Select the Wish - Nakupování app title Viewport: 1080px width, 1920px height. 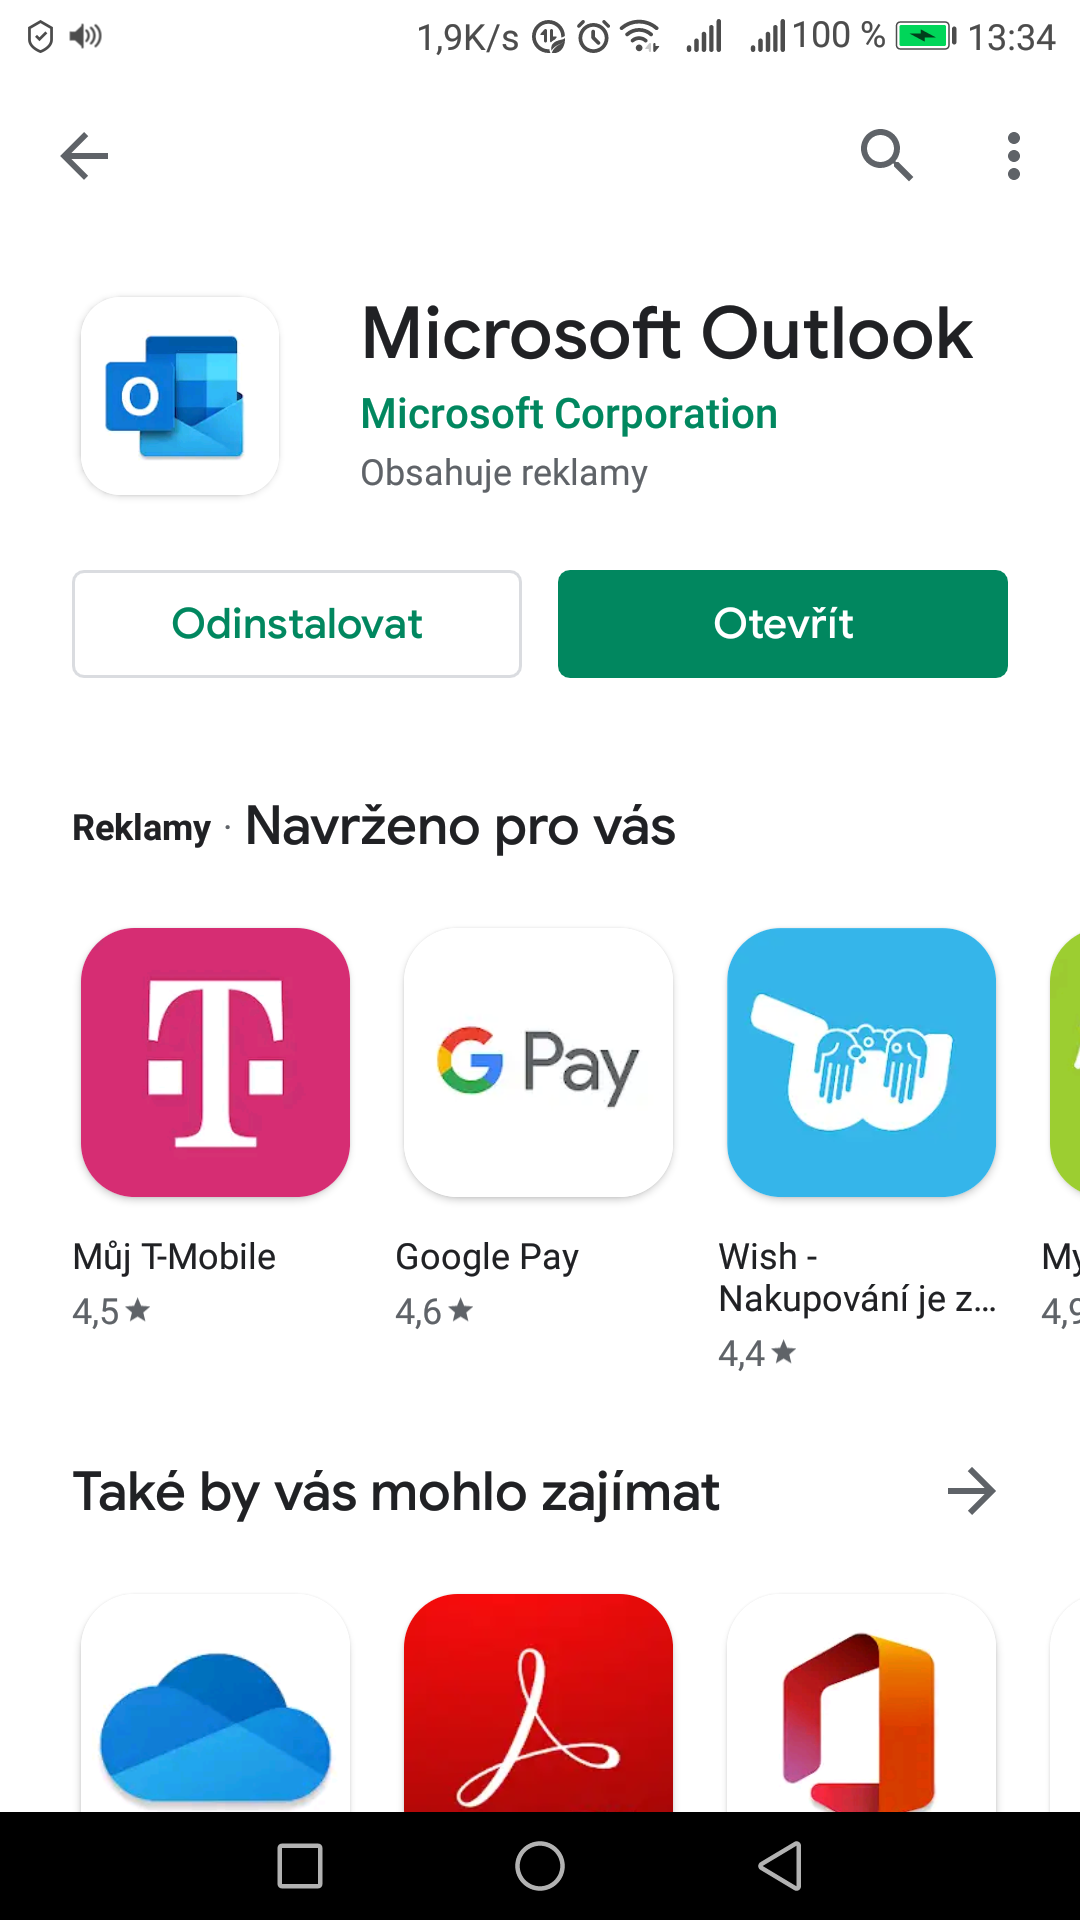[x=857, y=1278]
